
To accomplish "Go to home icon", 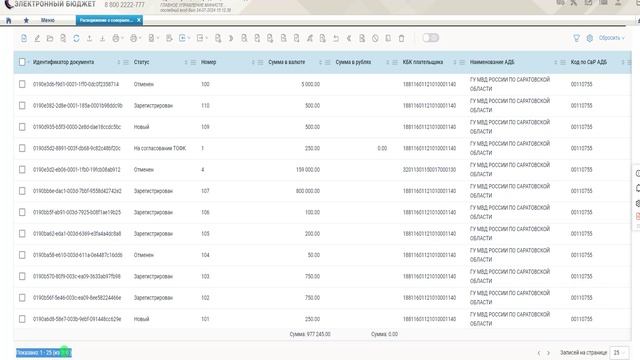I will pyautogui.click(x=9, y=20).
